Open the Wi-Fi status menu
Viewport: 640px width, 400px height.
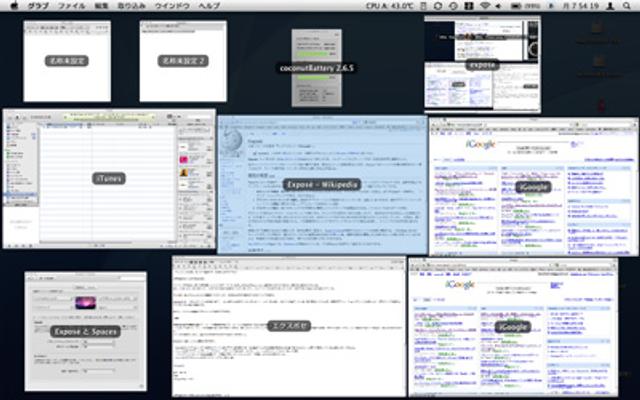pos(485,6)
